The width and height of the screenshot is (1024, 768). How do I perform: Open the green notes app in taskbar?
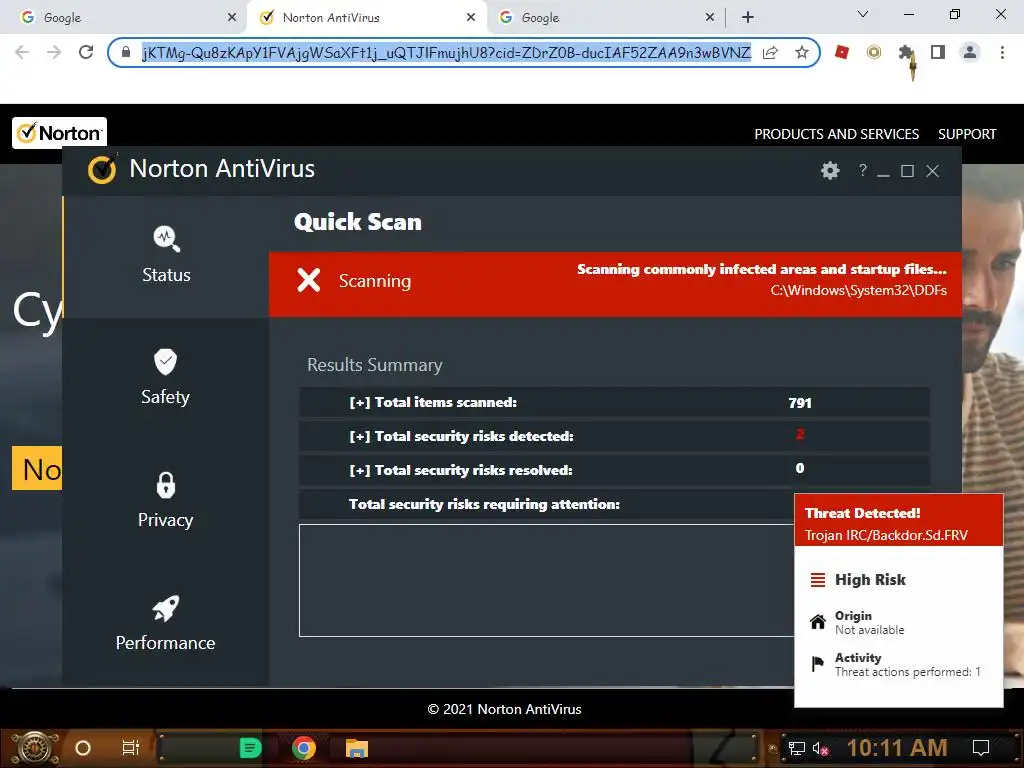coord(250,748)
